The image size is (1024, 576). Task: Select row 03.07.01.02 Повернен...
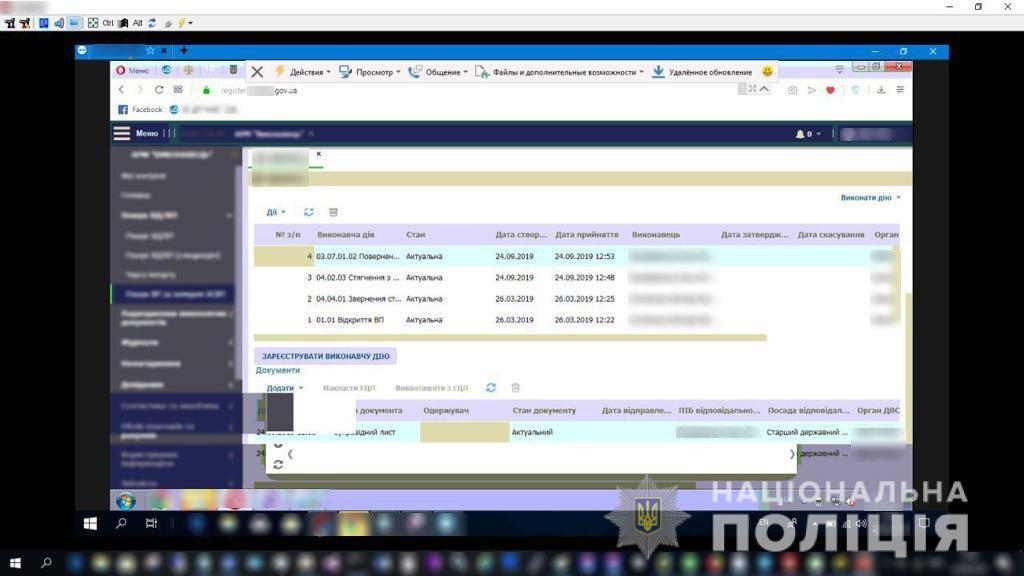576,257
